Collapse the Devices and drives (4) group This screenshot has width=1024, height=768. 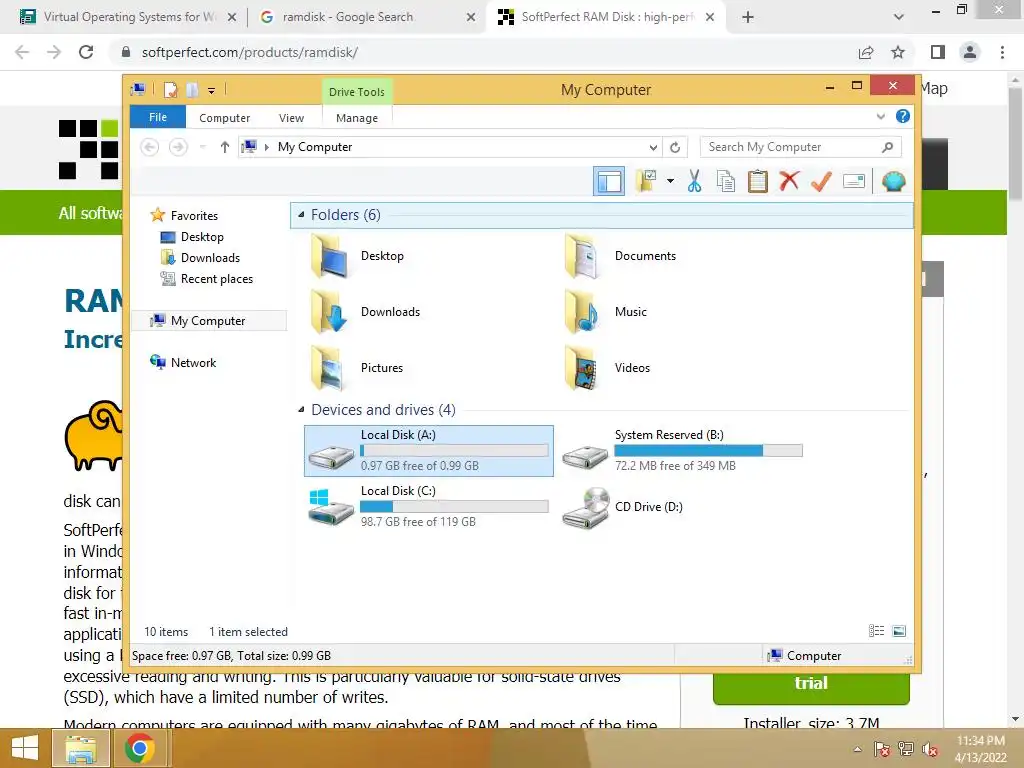click(x=301, y=409)
